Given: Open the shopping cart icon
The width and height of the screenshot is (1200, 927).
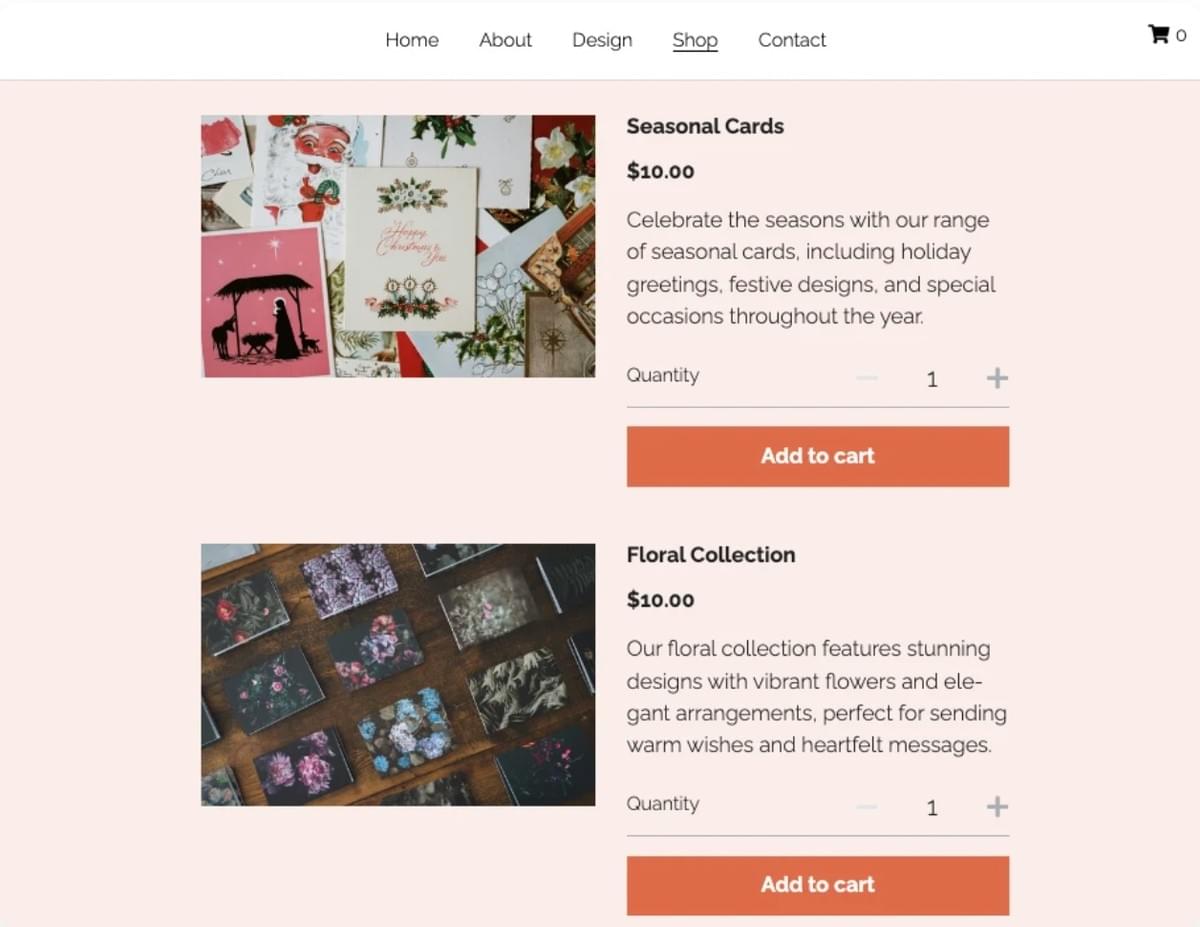Looking at the screenshot, I should (x=1160, y=35).
